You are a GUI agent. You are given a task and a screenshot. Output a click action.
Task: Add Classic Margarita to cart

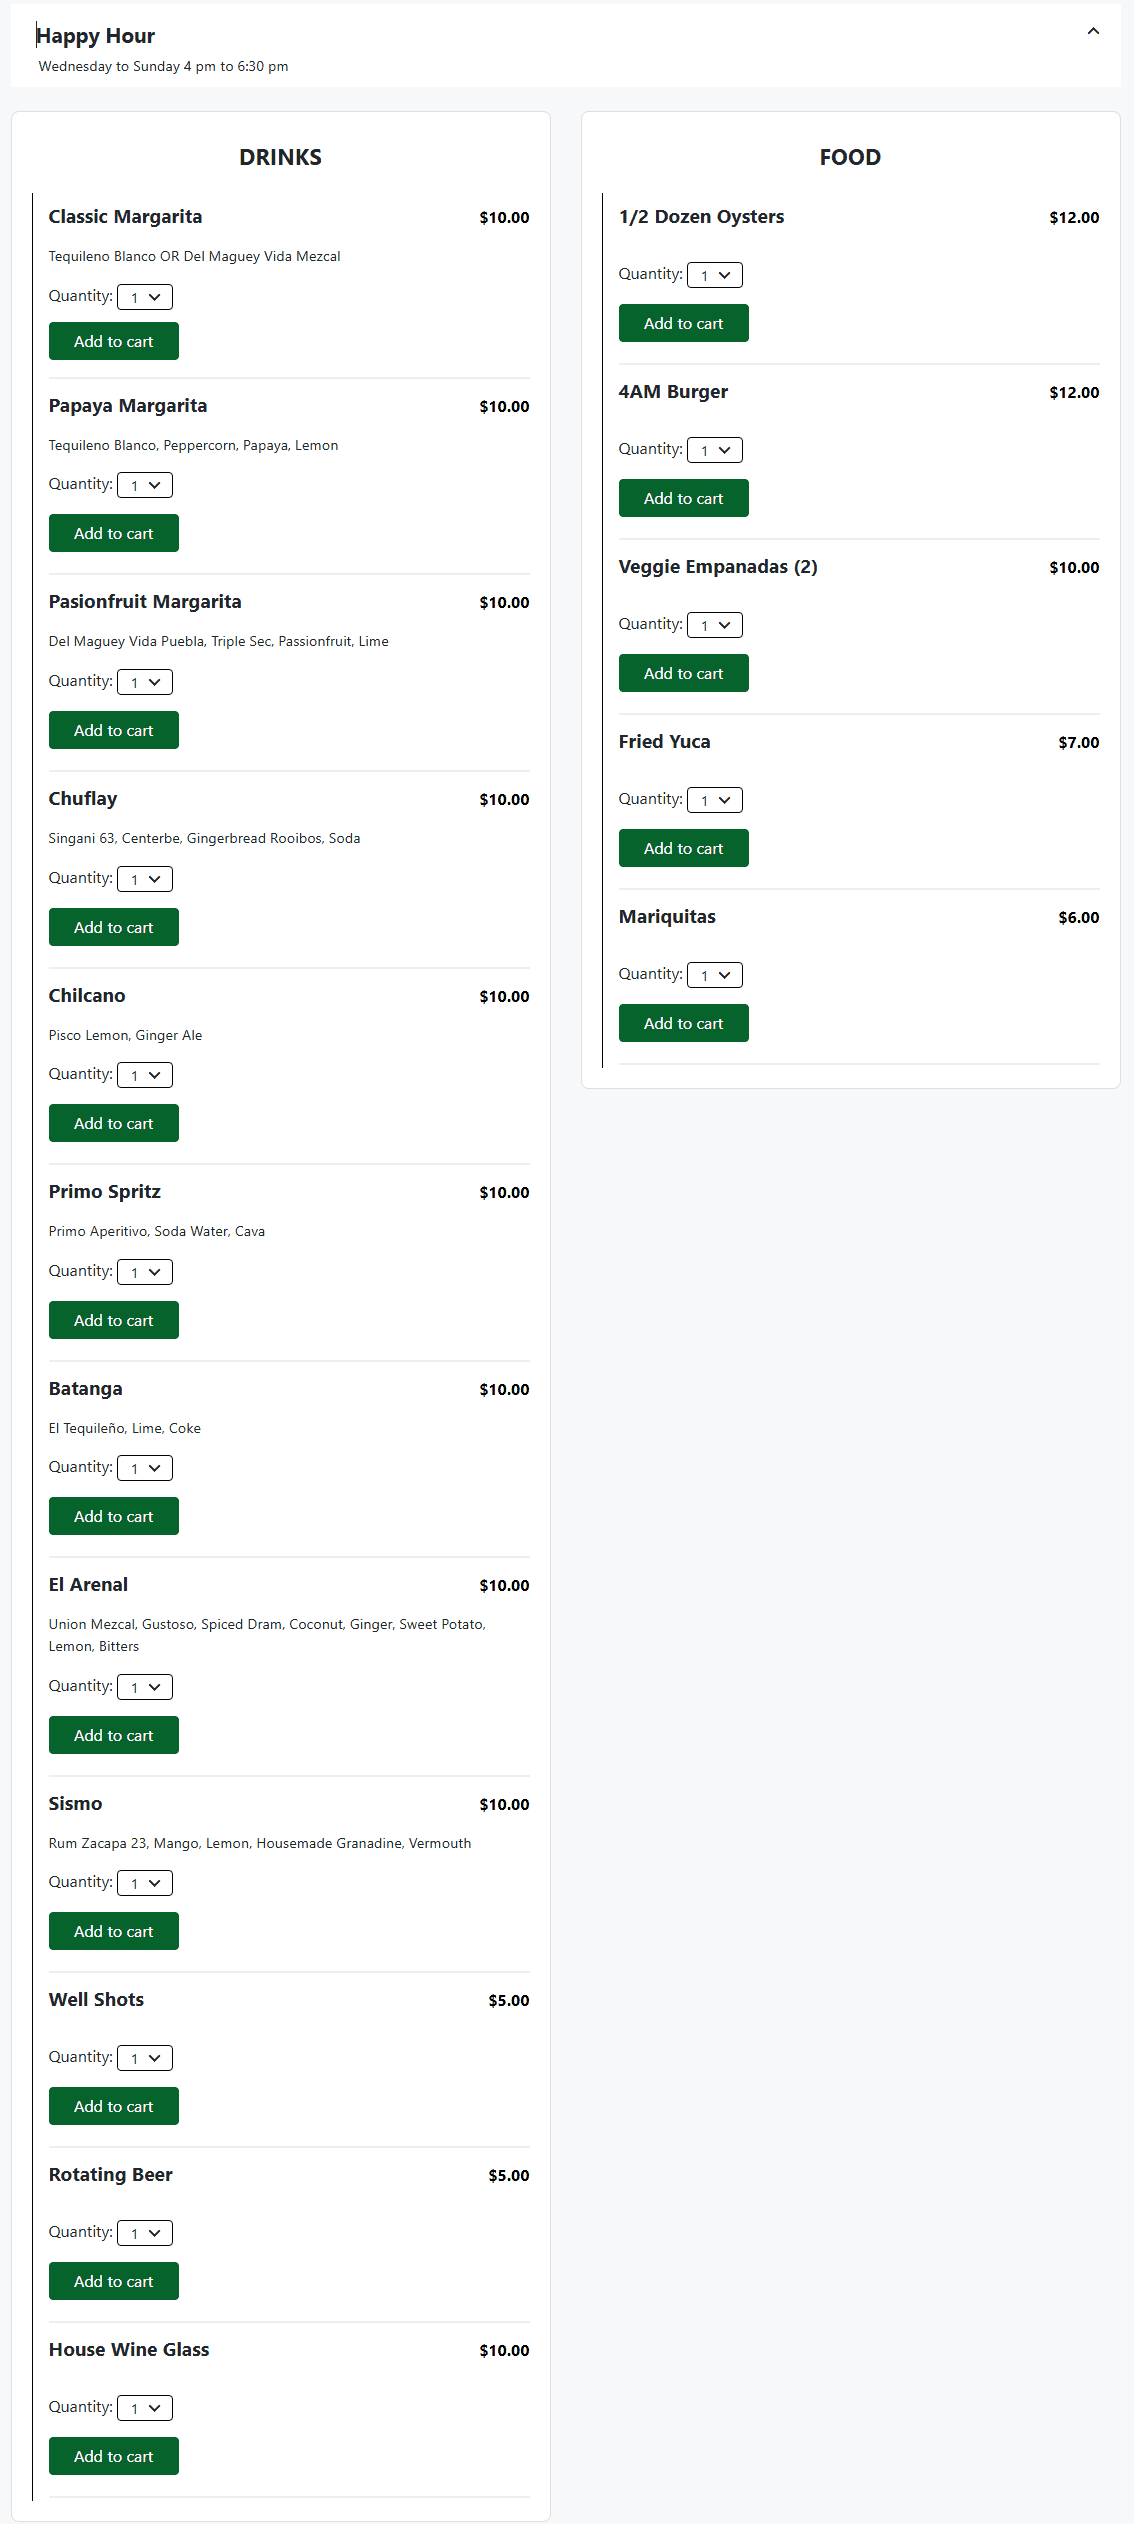(x=114, y=341)
